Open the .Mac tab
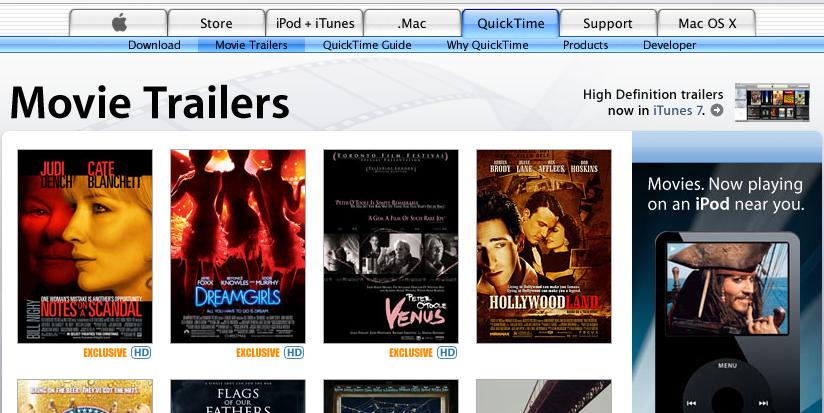 [411, 23]
